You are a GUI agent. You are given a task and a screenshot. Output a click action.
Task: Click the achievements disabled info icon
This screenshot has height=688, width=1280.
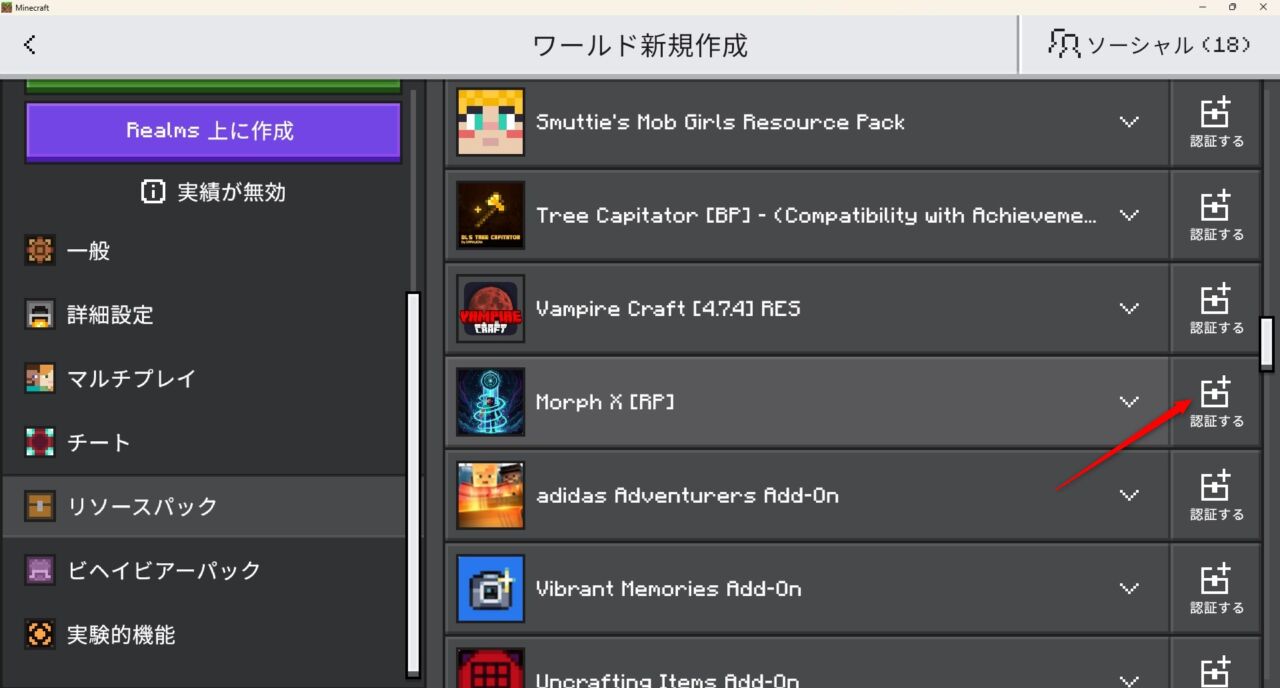click(153, 192)
